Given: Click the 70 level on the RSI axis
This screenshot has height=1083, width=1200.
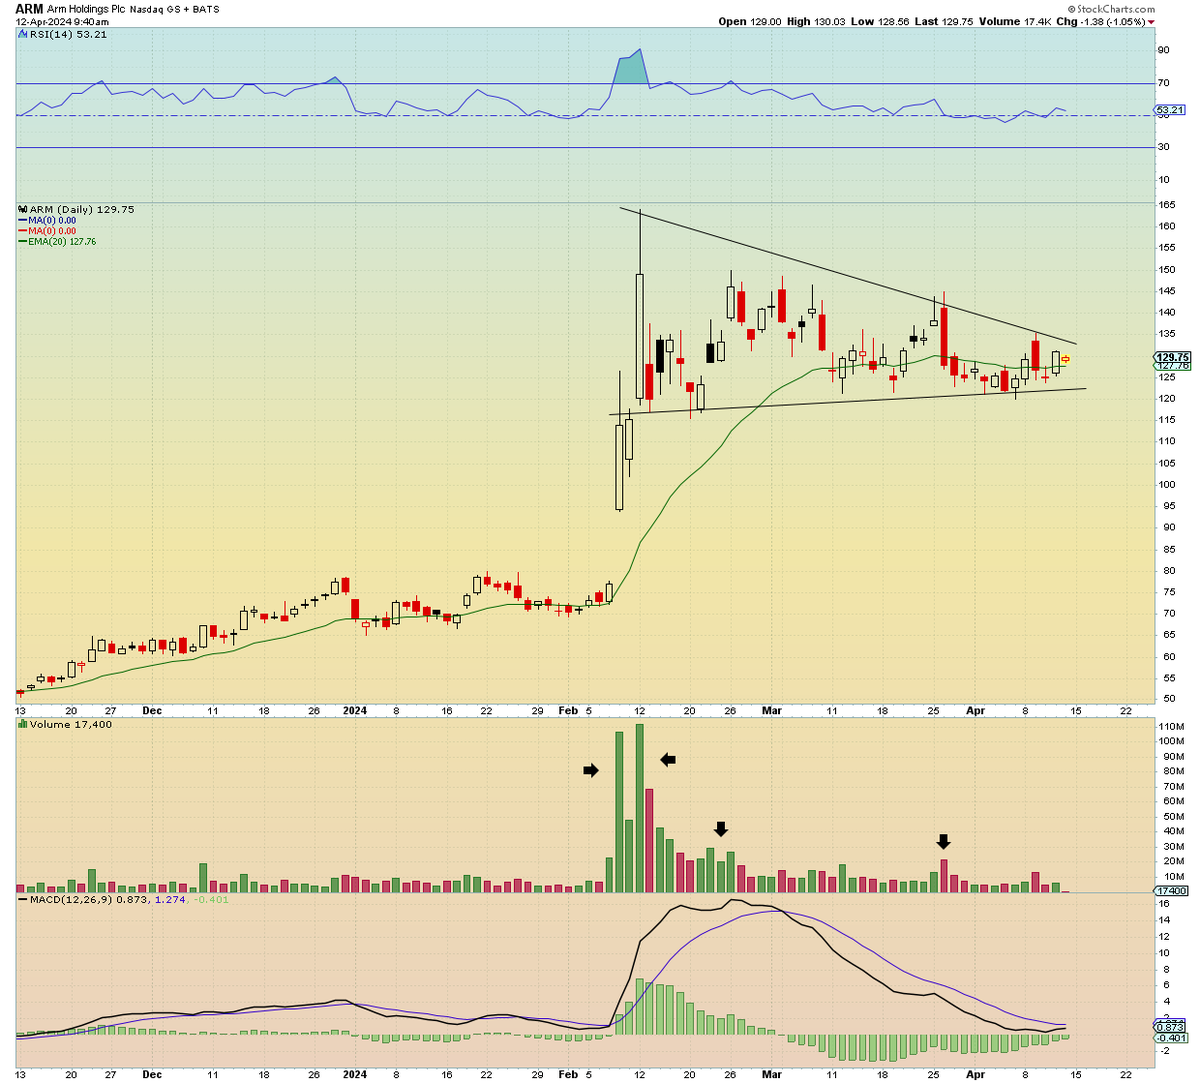Looking at the screenshot, I should pyautogui.click(x=1163, y=83).
